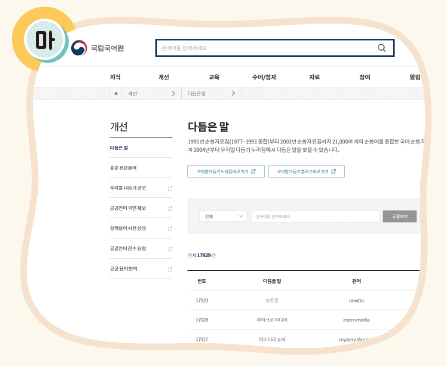Open the 전체 category dropdown

click(x=223, y=216)
